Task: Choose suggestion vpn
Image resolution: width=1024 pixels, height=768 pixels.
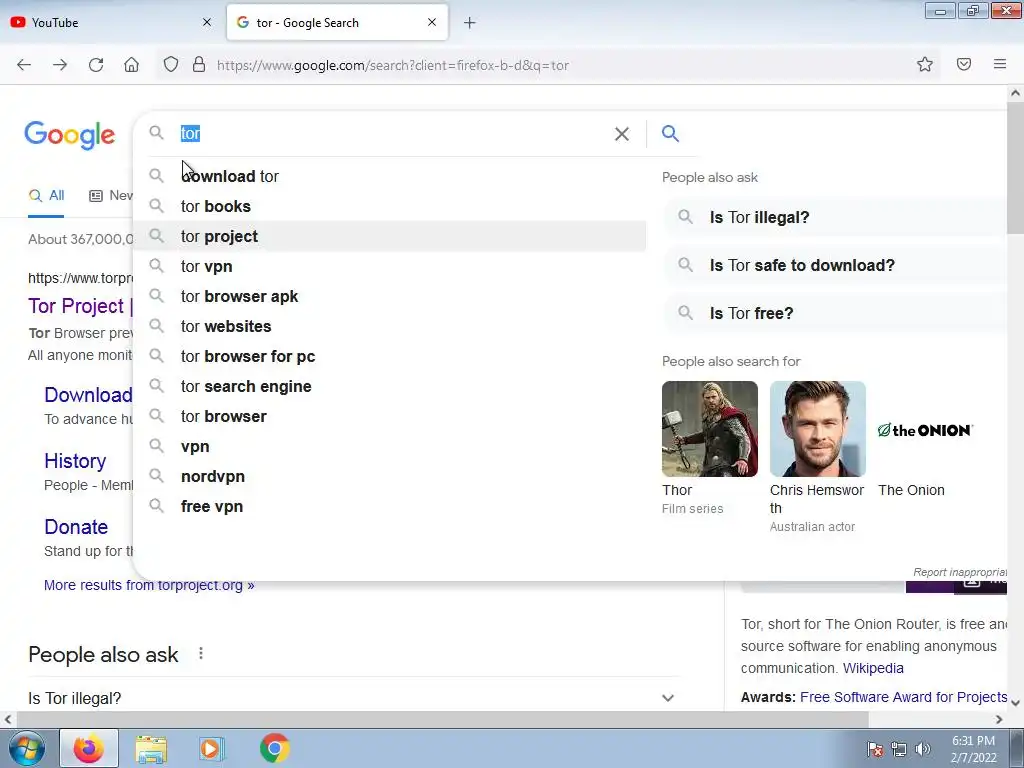Action: click(389, 447)
